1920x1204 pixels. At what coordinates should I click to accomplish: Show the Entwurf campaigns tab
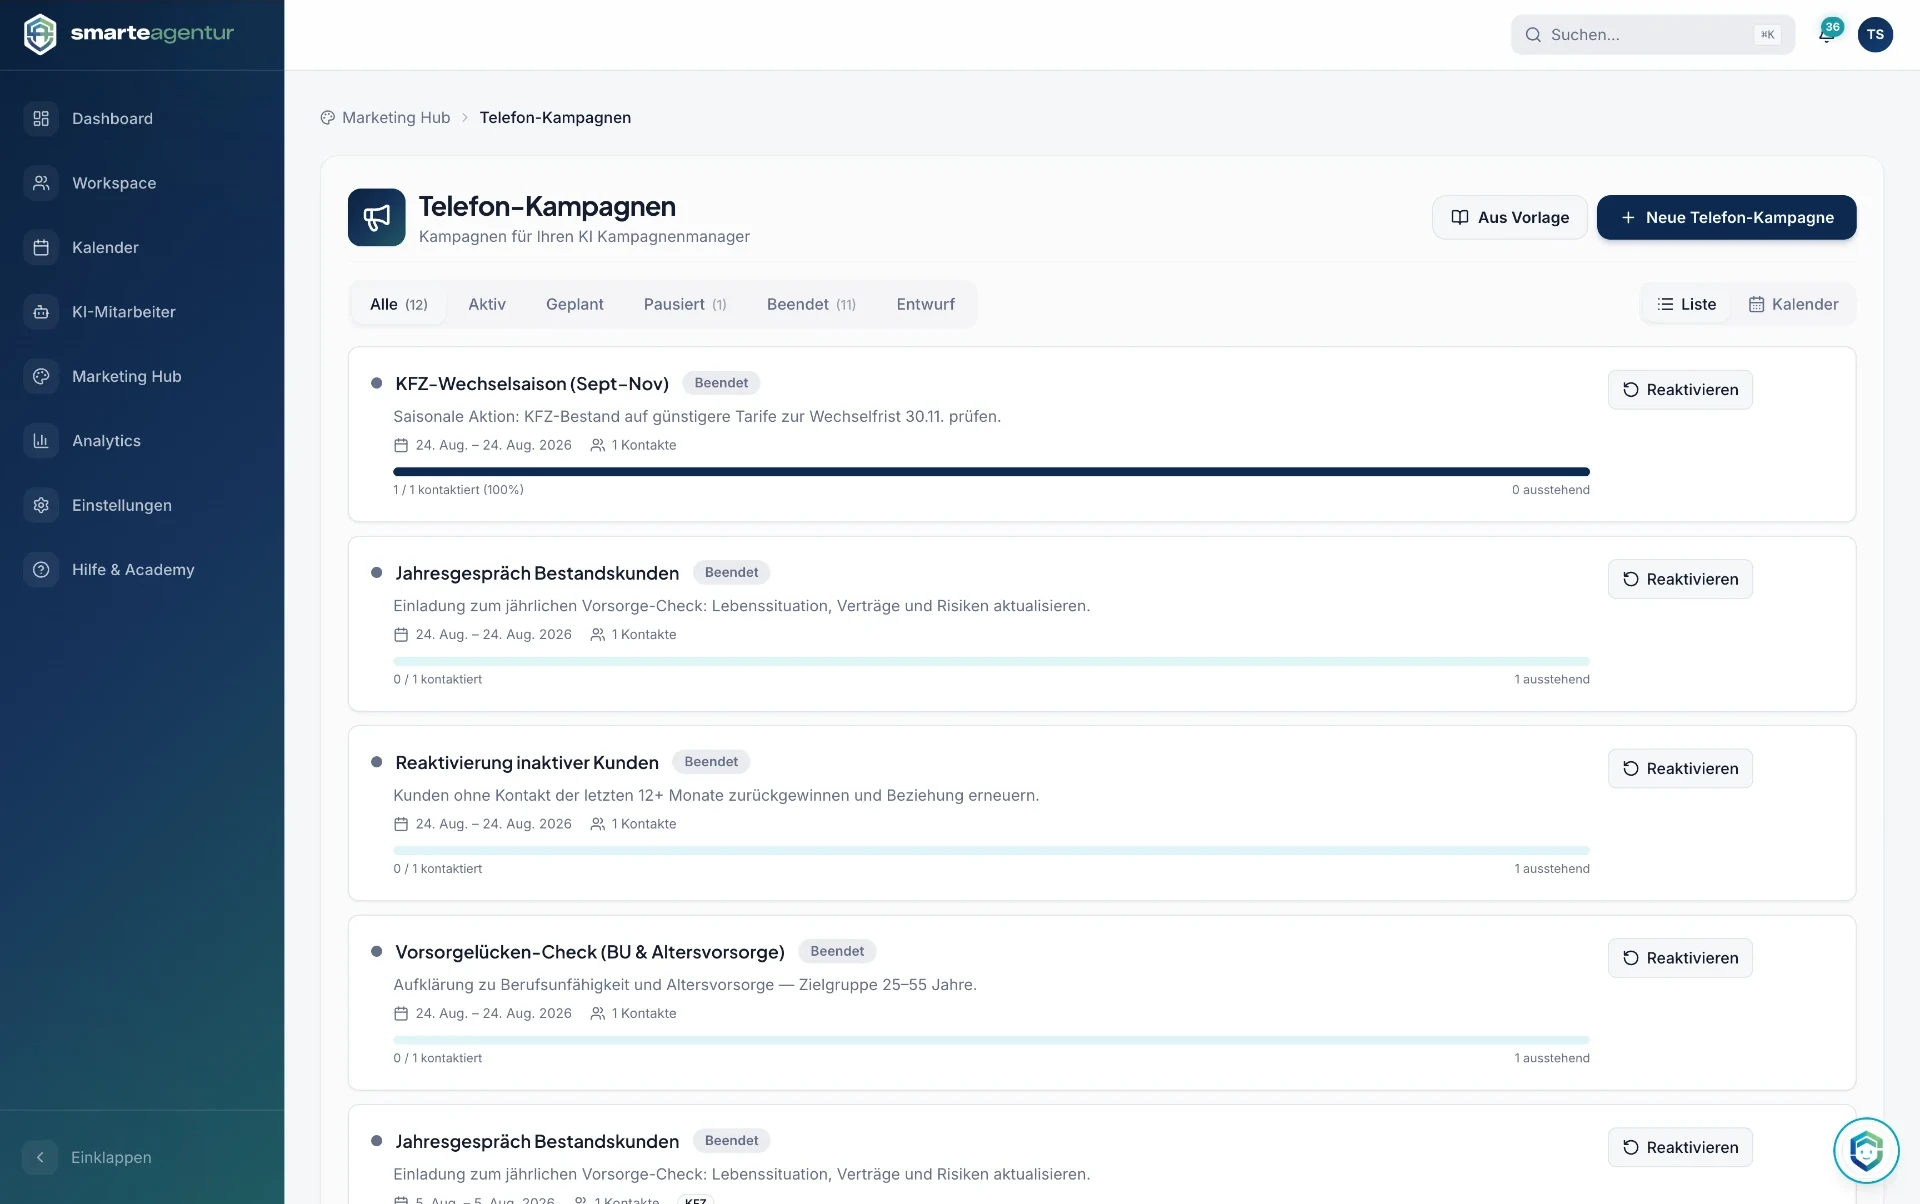[x=925, y=304]
